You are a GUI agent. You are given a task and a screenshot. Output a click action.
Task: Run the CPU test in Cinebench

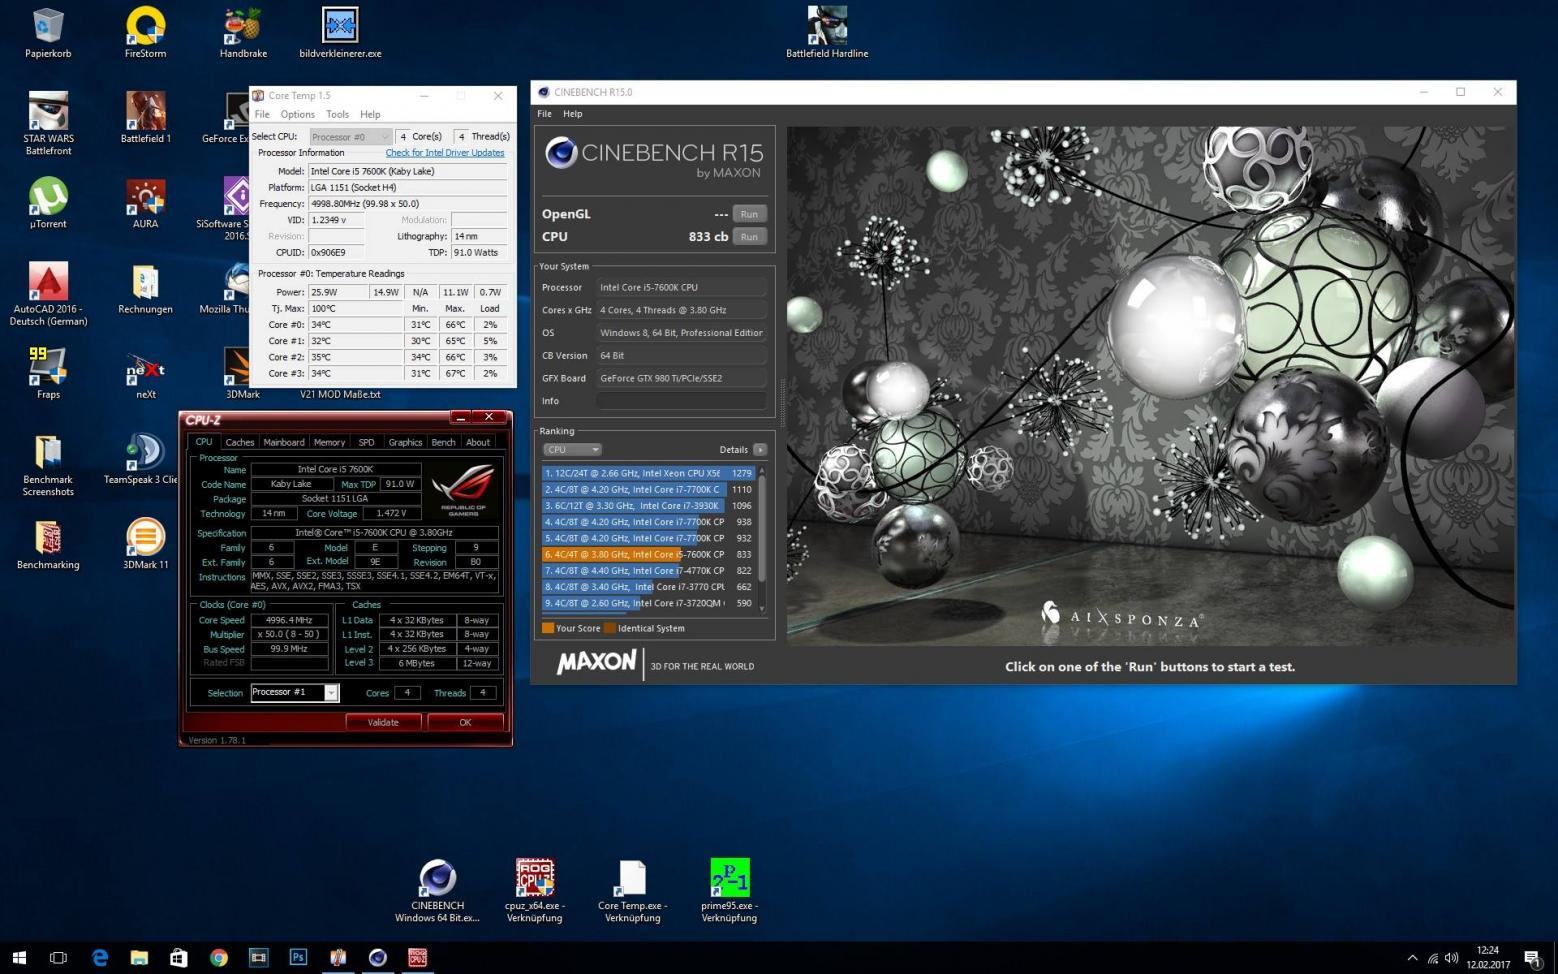coord(749,237)
